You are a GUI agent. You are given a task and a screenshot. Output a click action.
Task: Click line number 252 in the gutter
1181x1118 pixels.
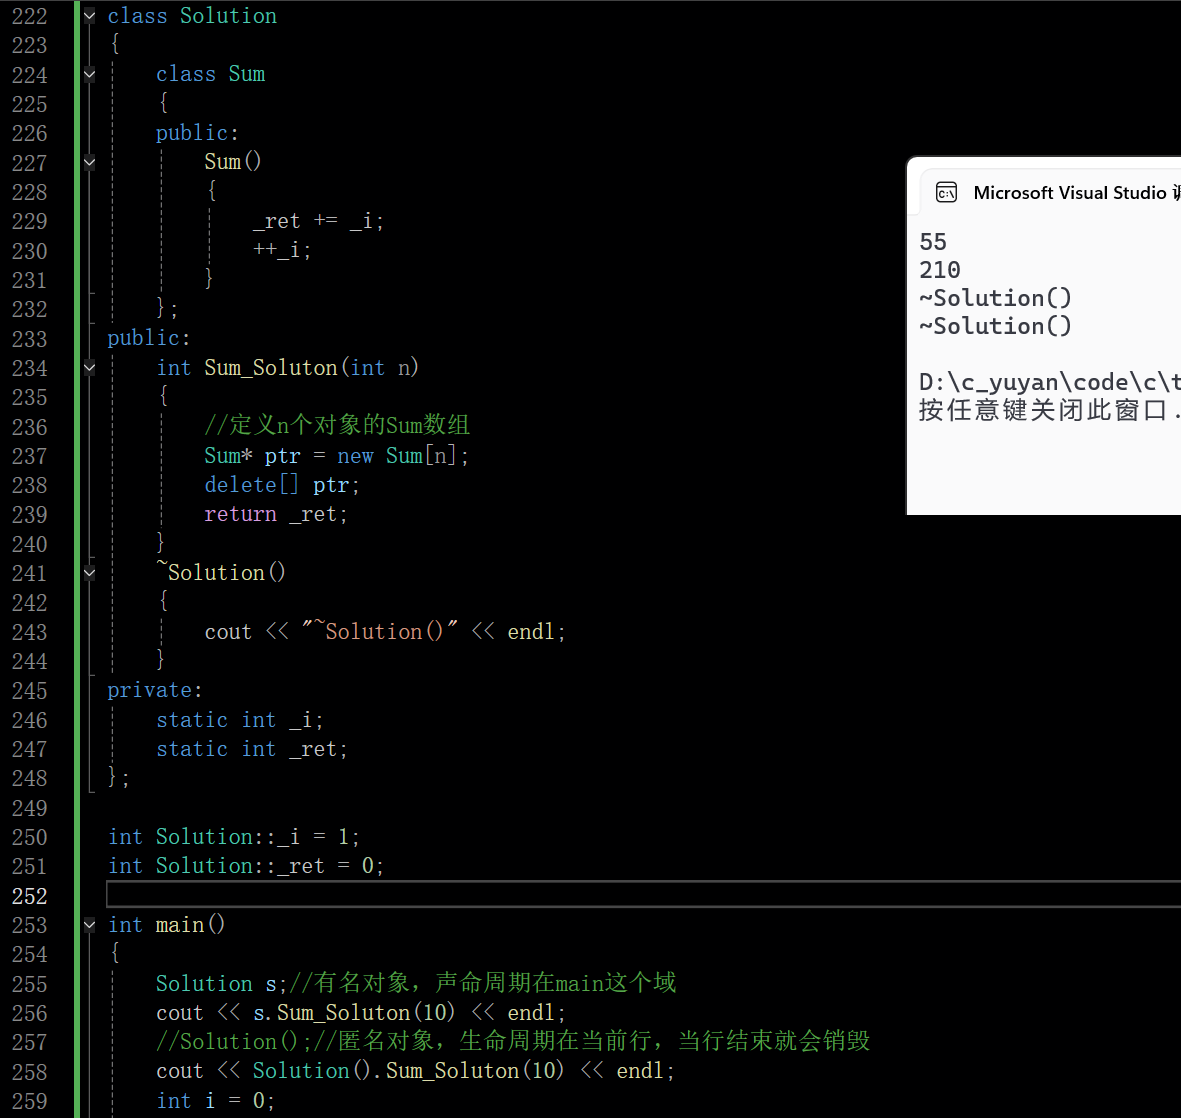[x=29, y=896]
